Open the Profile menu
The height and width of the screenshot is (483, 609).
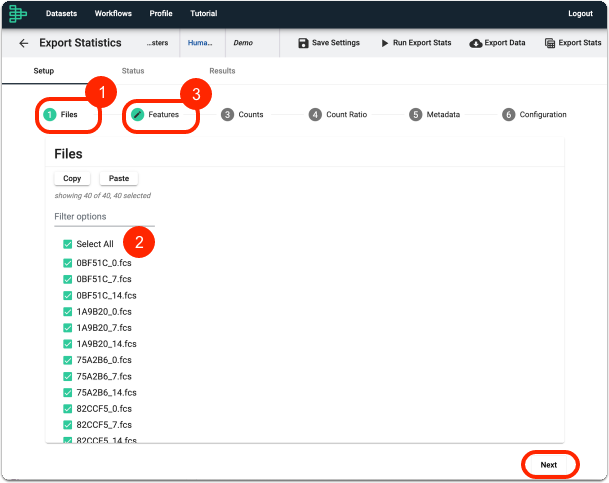click(161, 14)
